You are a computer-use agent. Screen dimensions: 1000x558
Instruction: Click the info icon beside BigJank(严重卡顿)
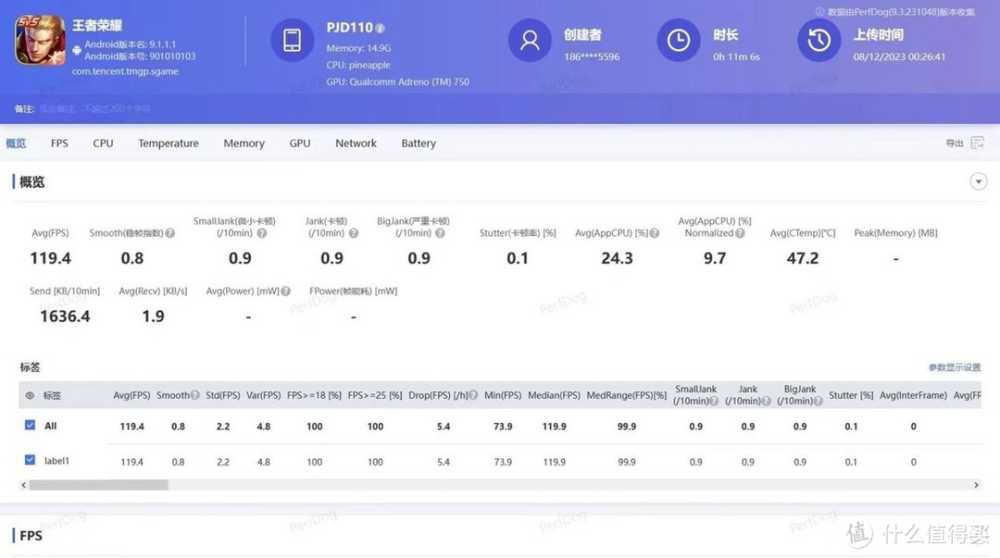click(x=438, y=233)
